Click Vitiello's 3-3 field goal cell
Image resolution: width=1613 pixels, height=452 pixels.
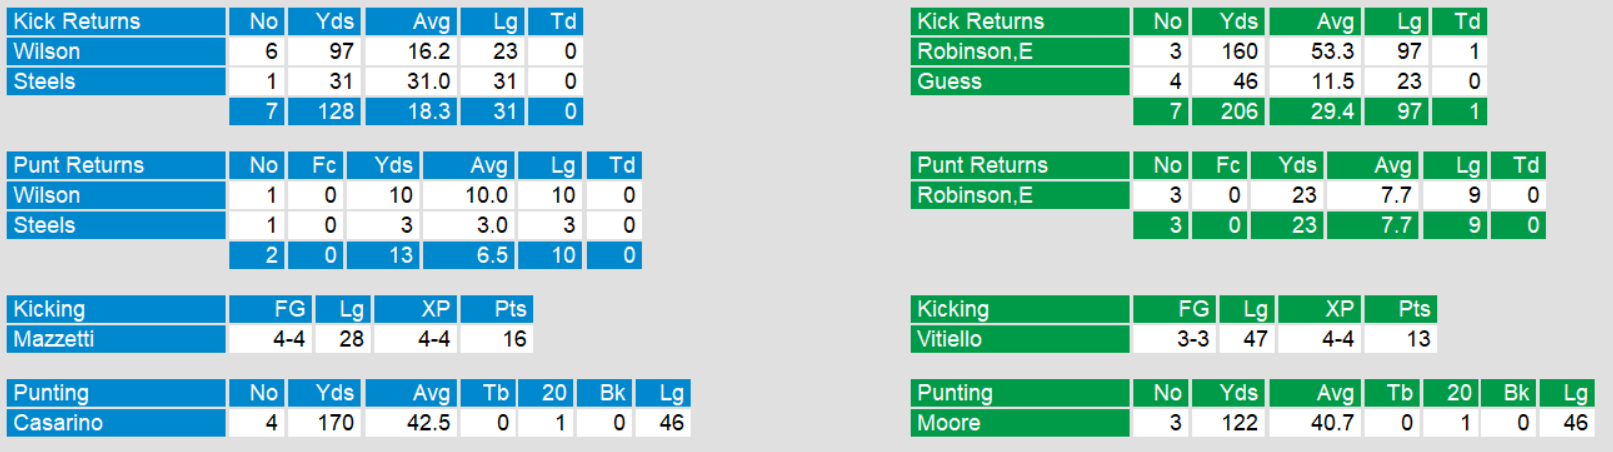pos(1192,339)
